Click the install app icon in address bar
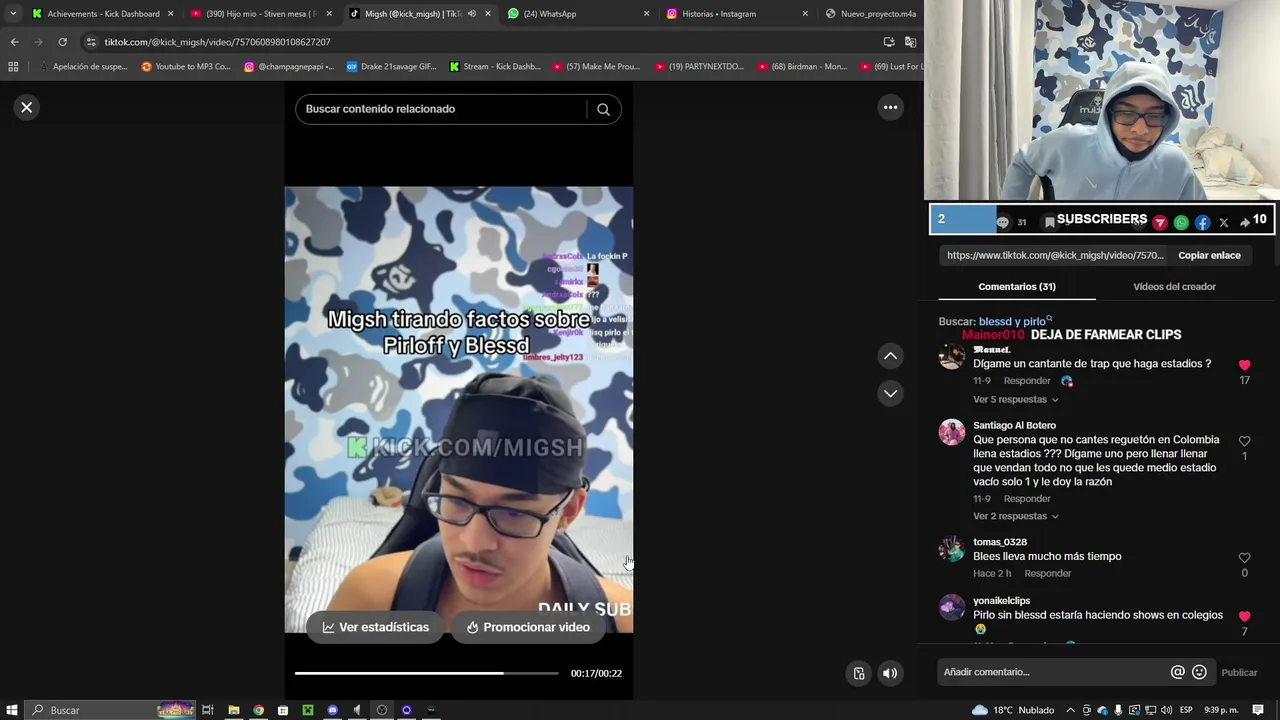 pos(888,42)
